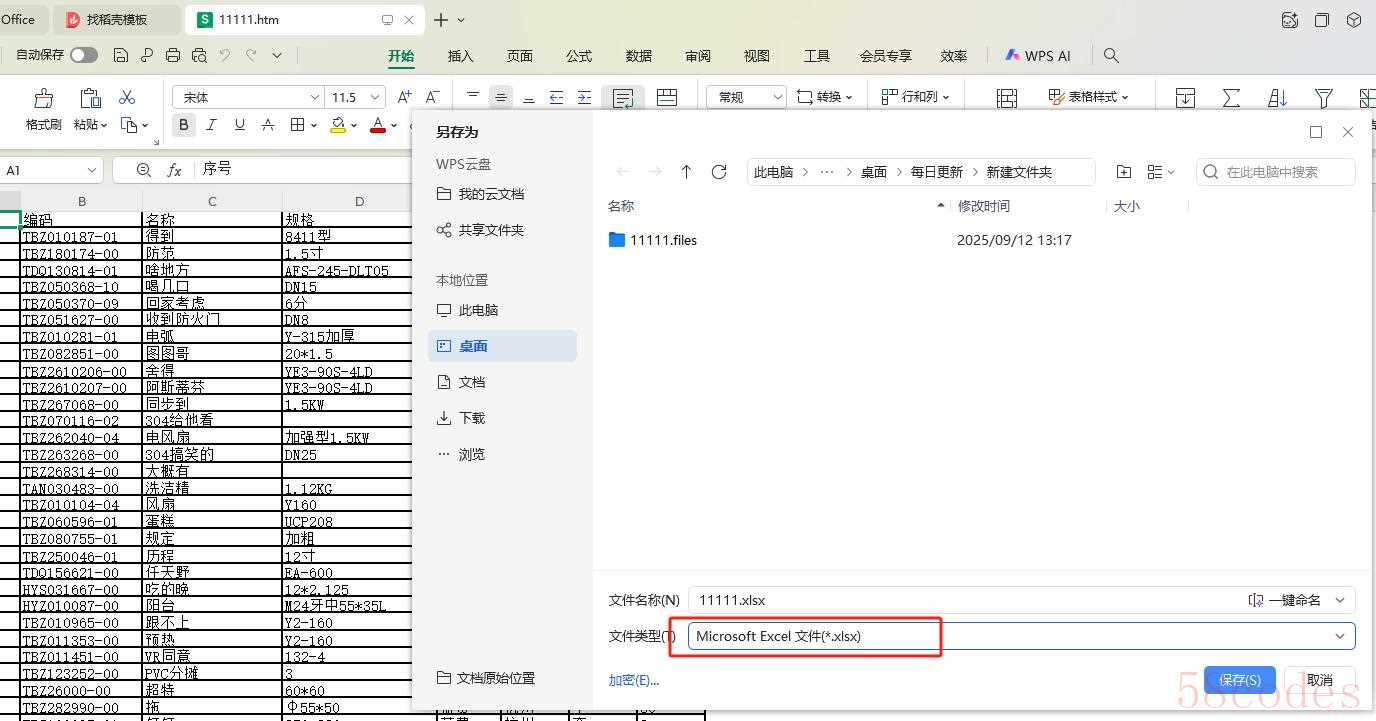Expand the 宋体 font name dropdown
Image resolution: width=1376 pixels, height=721 pixels.
pos(314,97)
